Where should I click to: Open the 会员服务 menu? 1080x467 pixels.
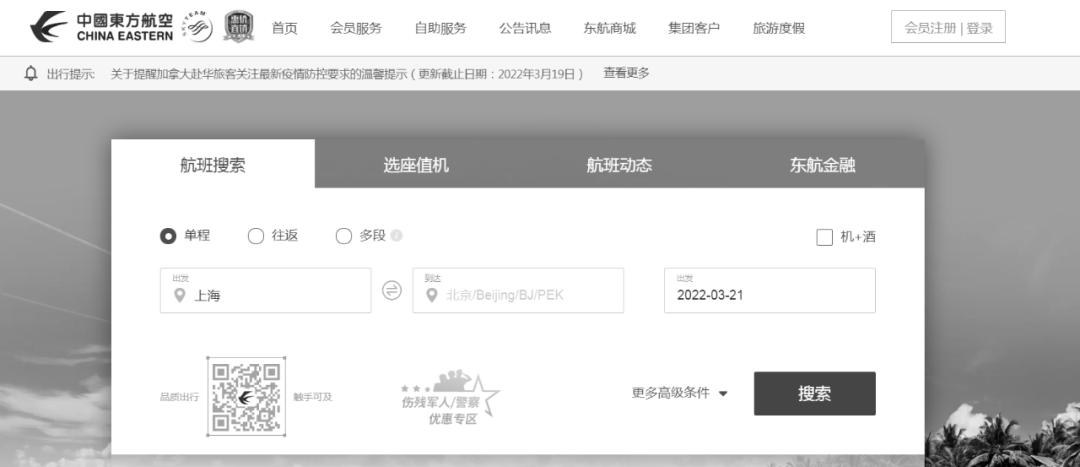pyautogui.click(x=355, y=28)
